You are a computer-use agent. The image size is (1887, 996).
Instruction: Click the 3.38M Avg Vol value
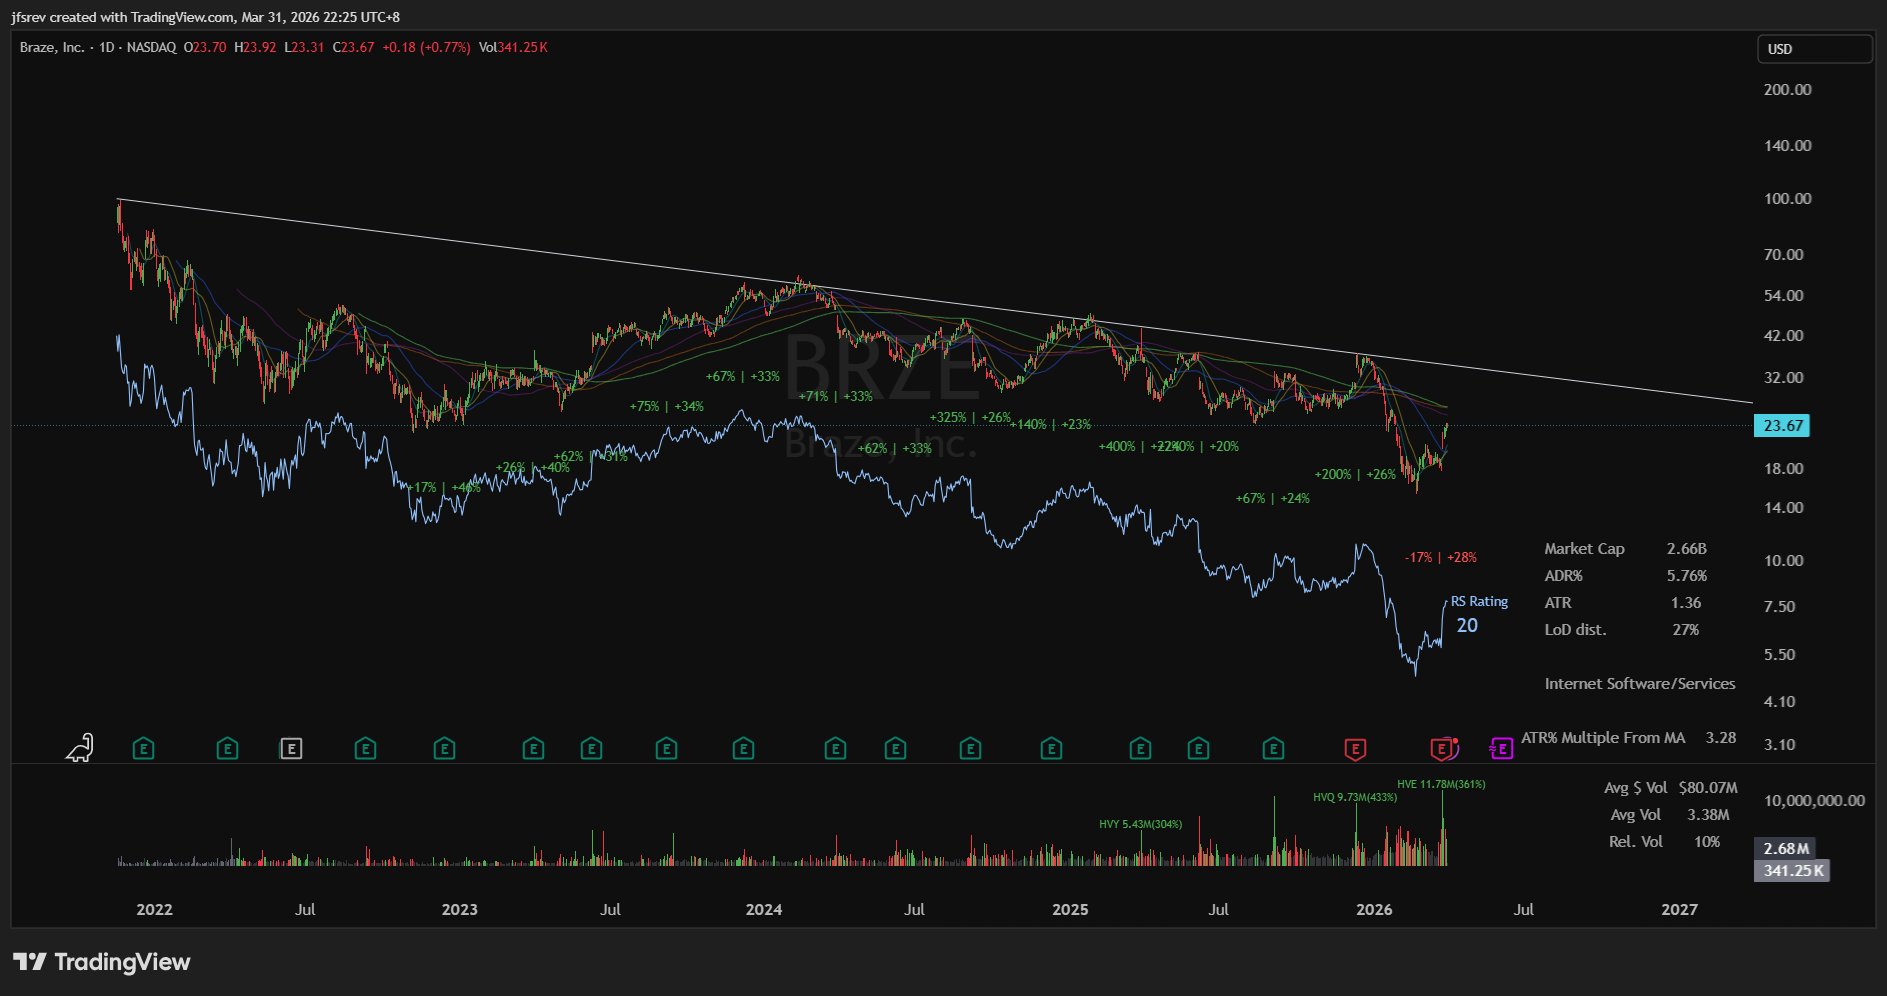click(1708, 815)
